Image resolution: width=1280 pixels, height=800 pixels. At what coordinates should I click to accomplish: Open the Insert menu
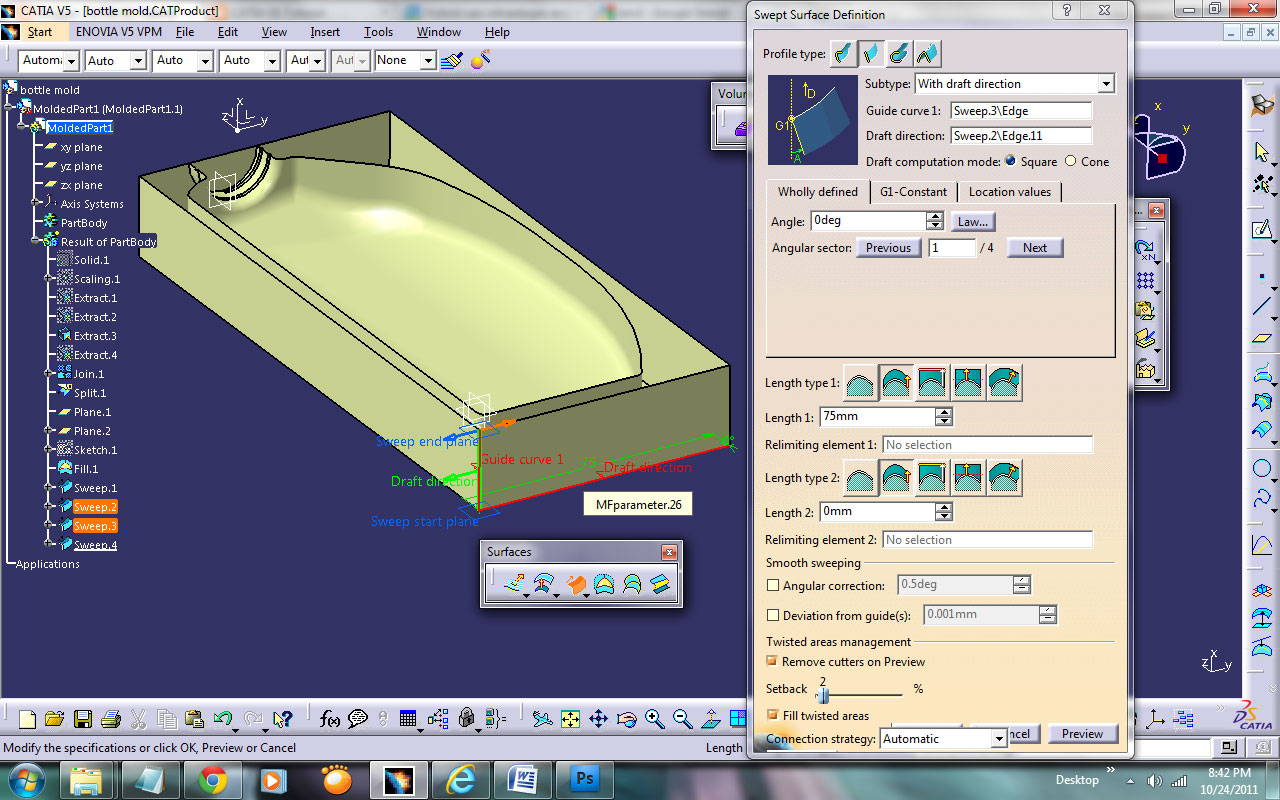click(x=325, y=32)
